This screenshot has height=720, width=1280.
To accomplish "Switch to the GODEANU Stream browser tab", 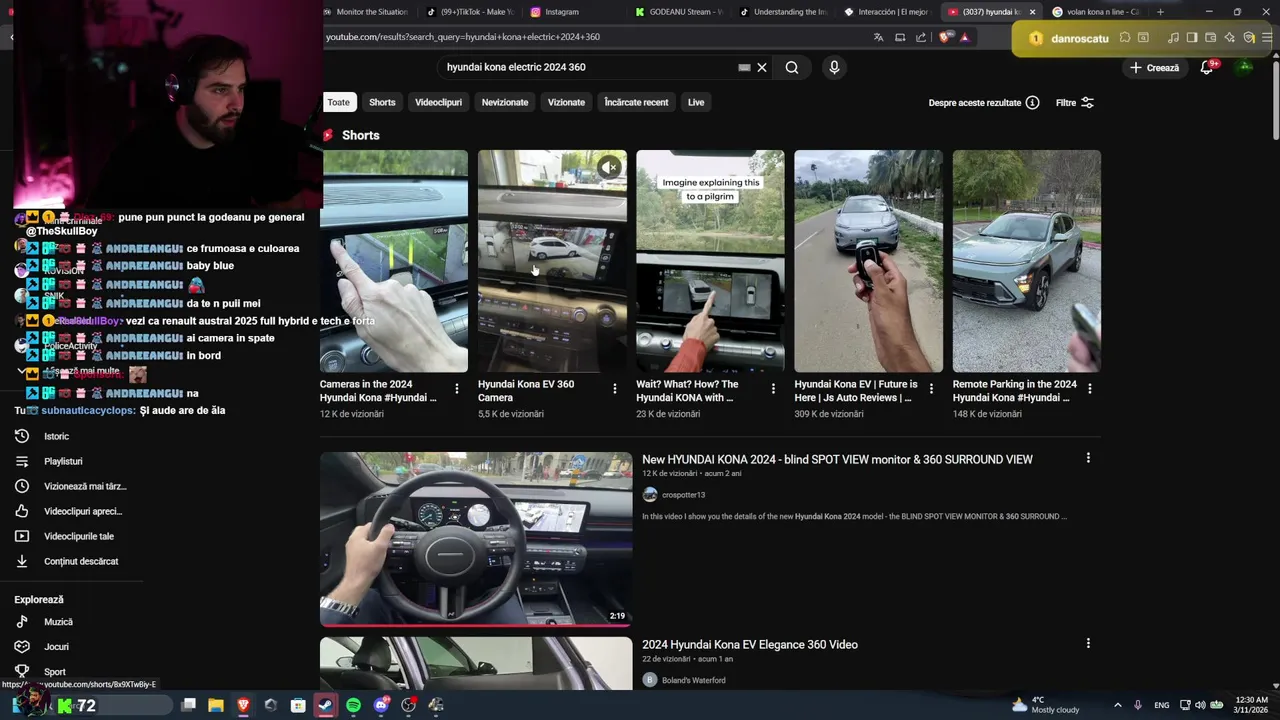I will [x=680, y=12].
